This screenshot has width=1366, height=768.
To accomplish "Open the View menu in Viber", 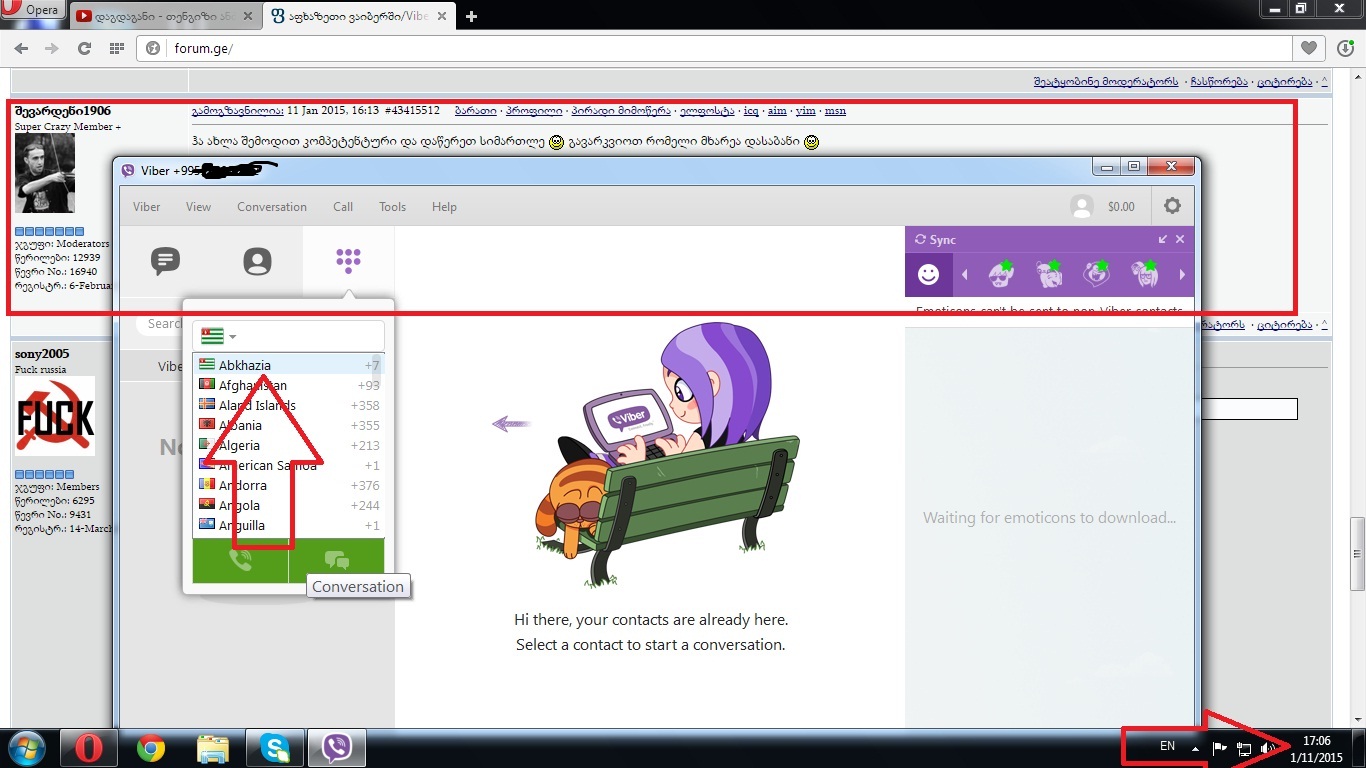I will [x=198, y=207].
